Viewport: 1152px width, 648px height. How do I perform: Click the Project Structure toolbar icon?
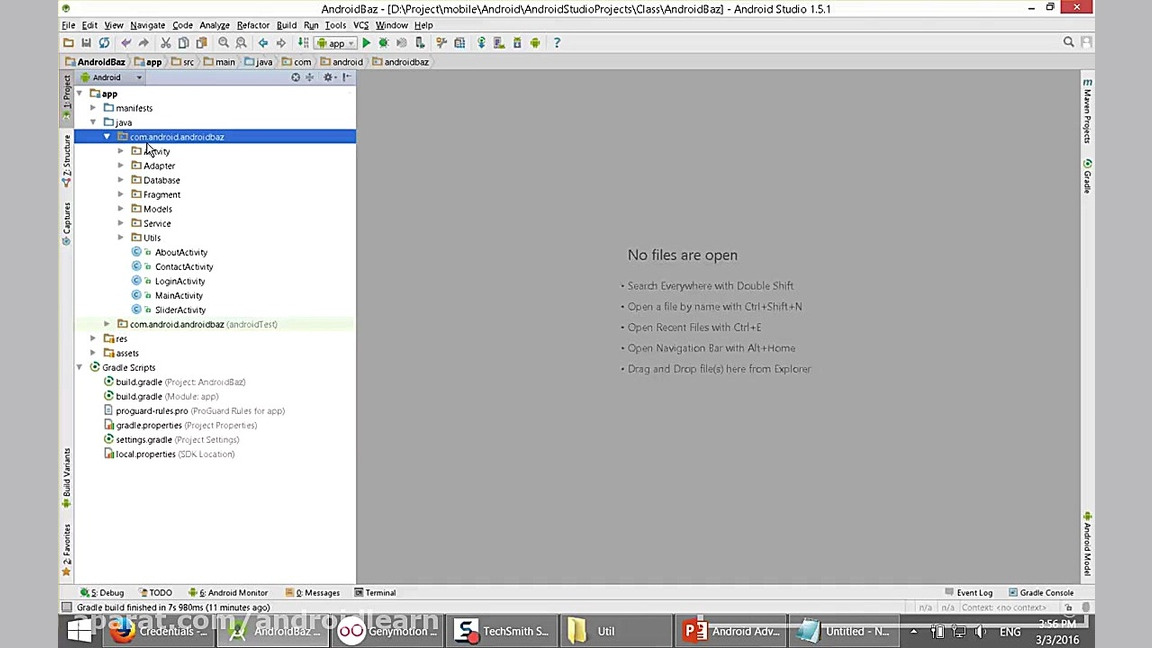(x=459, y=43)
